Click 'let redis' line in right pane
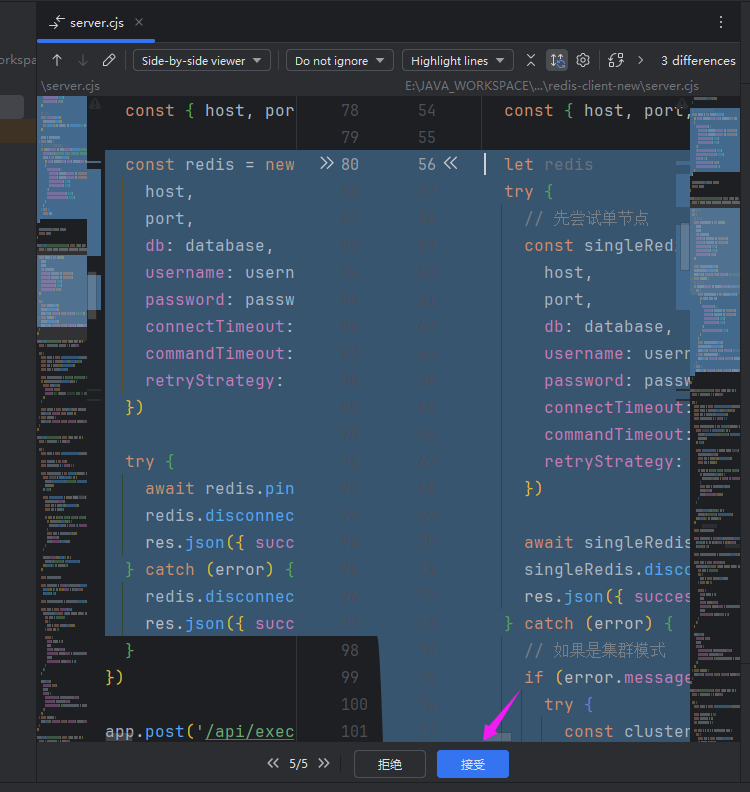The image size is (750, 792). 548,165
